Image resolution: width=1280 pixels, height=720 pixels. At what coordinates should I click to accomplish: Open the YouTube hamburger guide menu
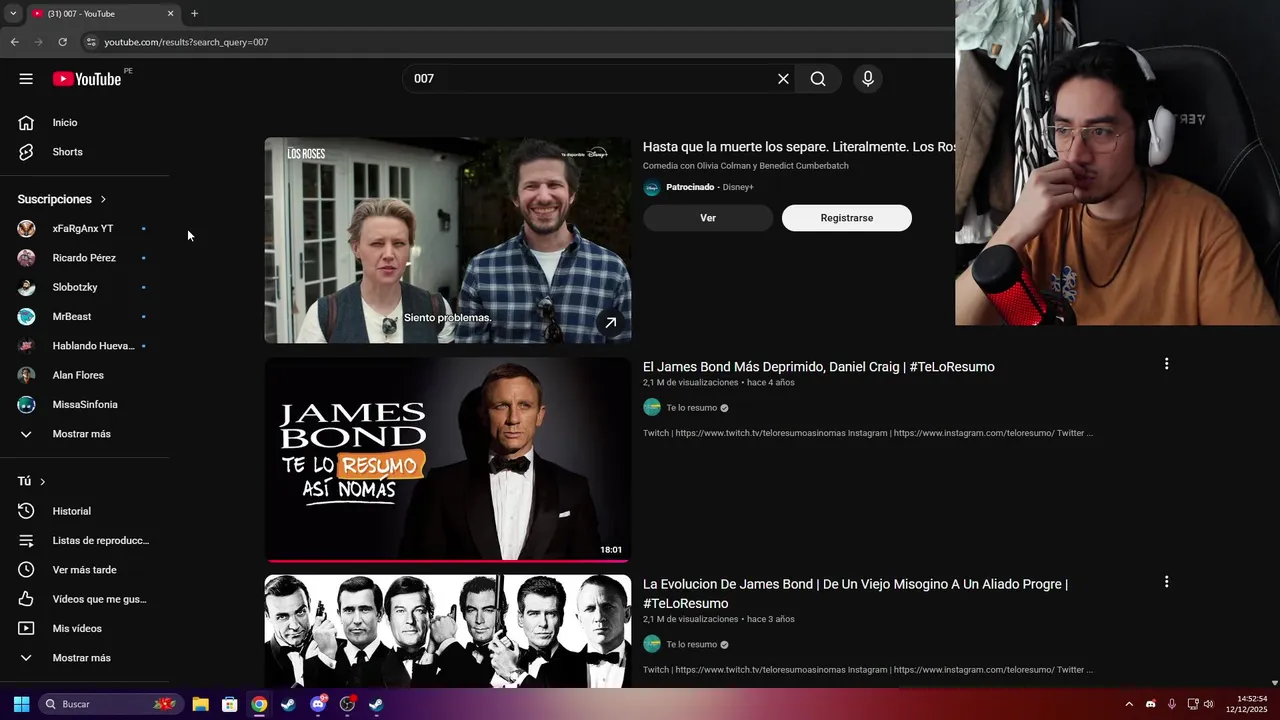click(x=26, y=79)
